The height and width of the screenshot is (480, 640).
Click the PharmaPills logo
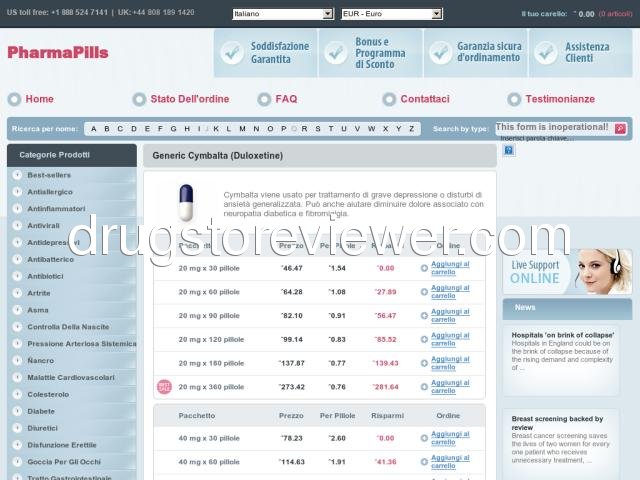click(58, 53)
